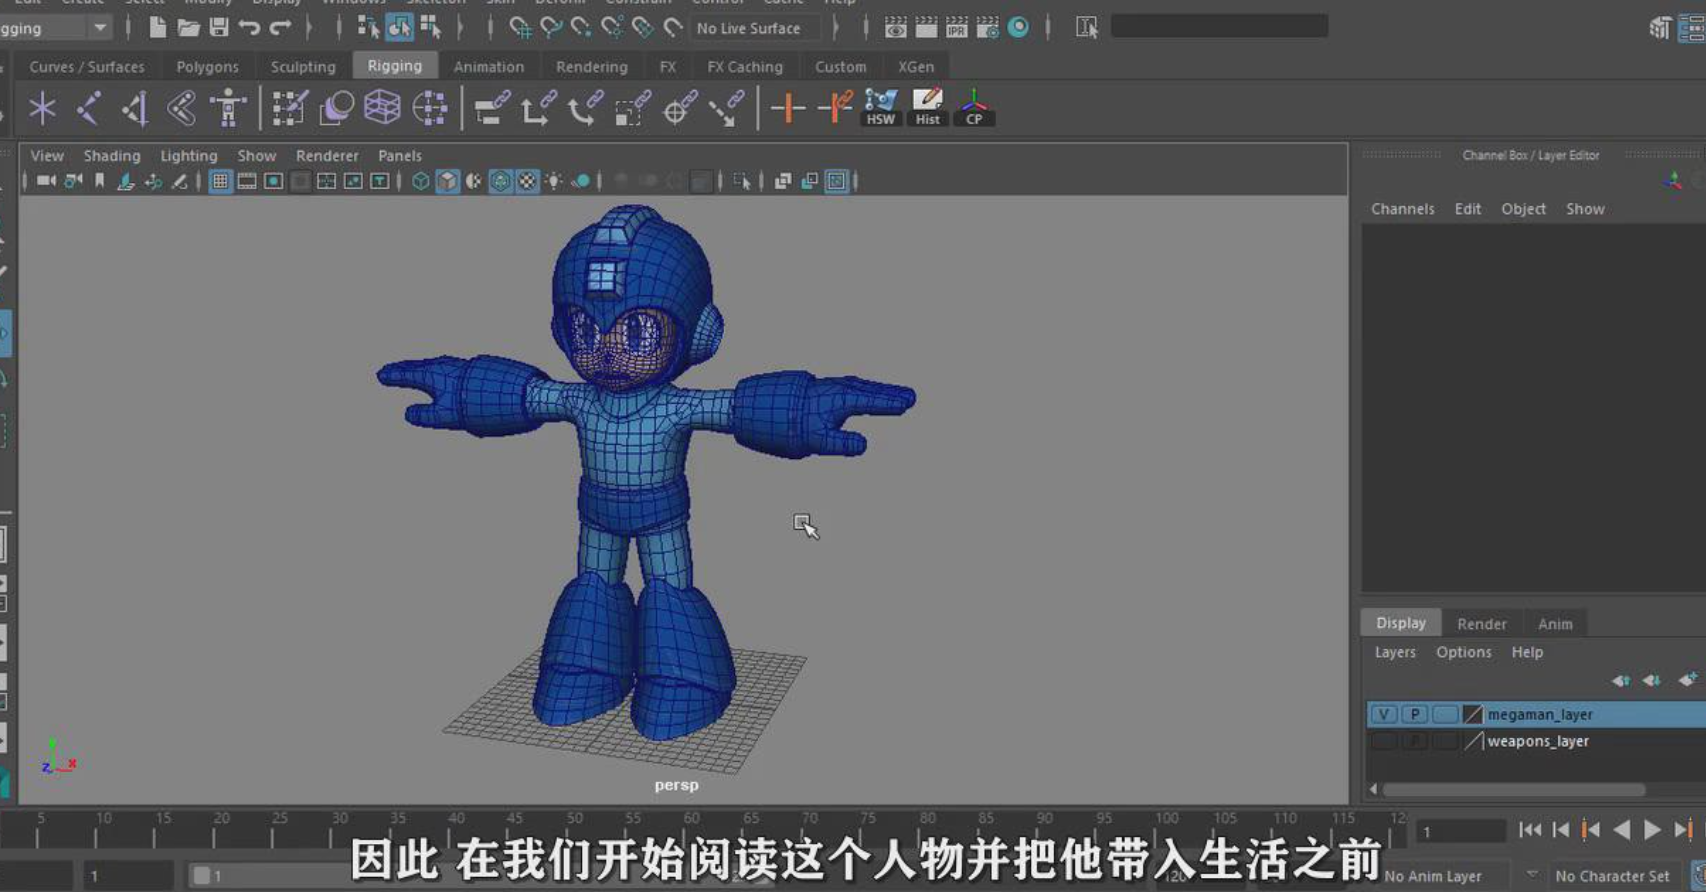Screen dimensions: 1706x892
Task: Toggle the film gate viewport icon
Action: (x=247, y=181)
